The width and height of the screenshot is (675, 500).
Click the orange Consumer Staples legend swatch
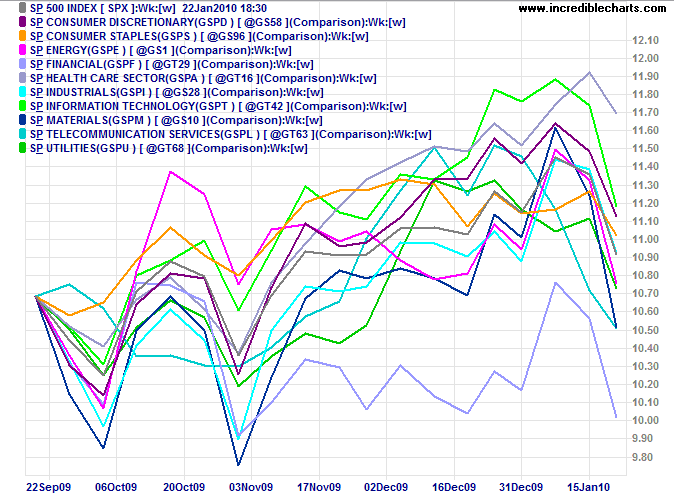click(22, 36)
